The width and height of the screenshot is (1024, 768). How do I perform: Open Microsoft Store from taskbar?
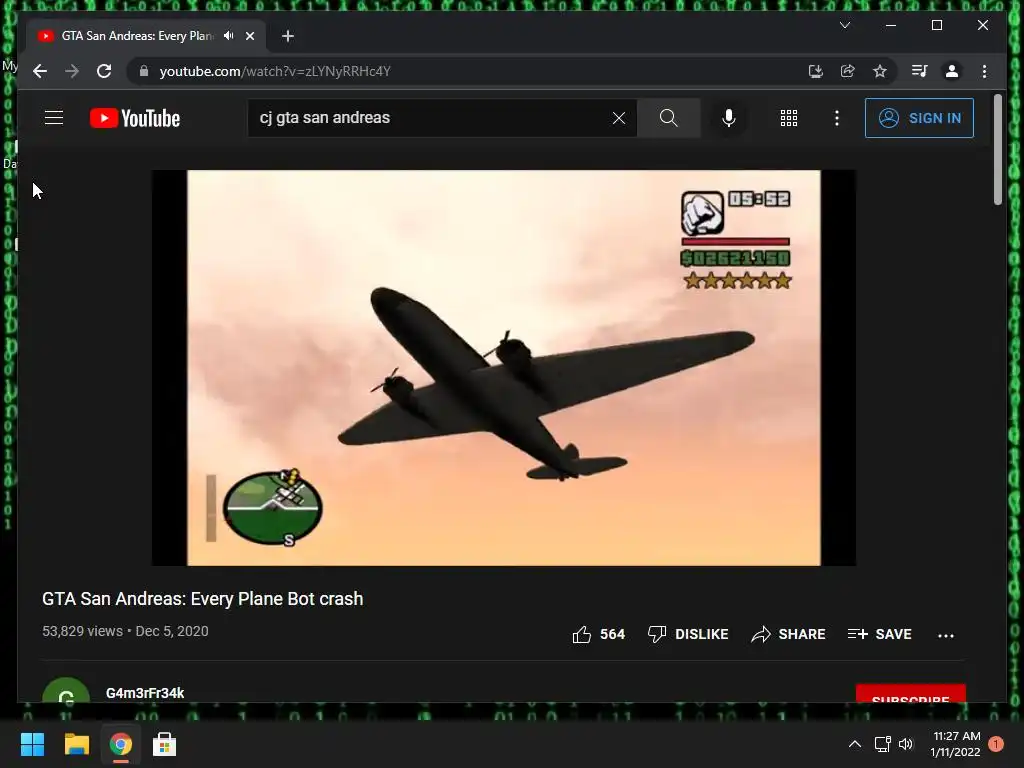point(165,744)
